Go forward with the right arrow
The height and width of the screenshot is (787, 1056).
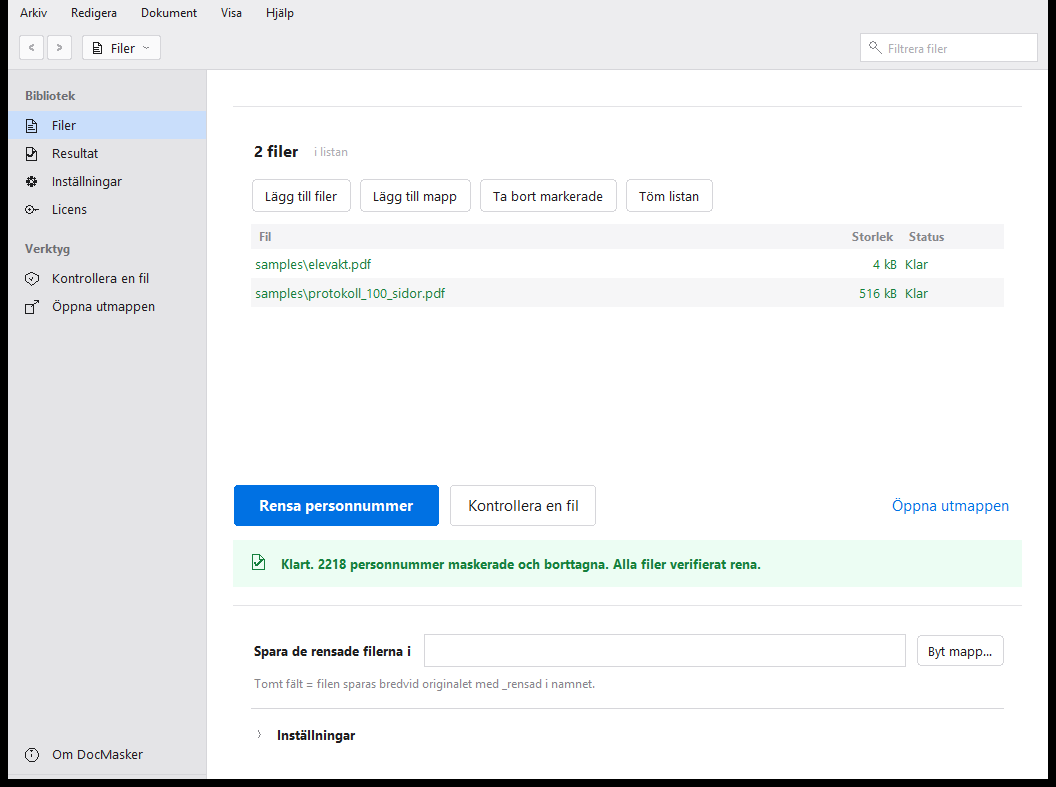pyautogui.click(x=59, y=48)
